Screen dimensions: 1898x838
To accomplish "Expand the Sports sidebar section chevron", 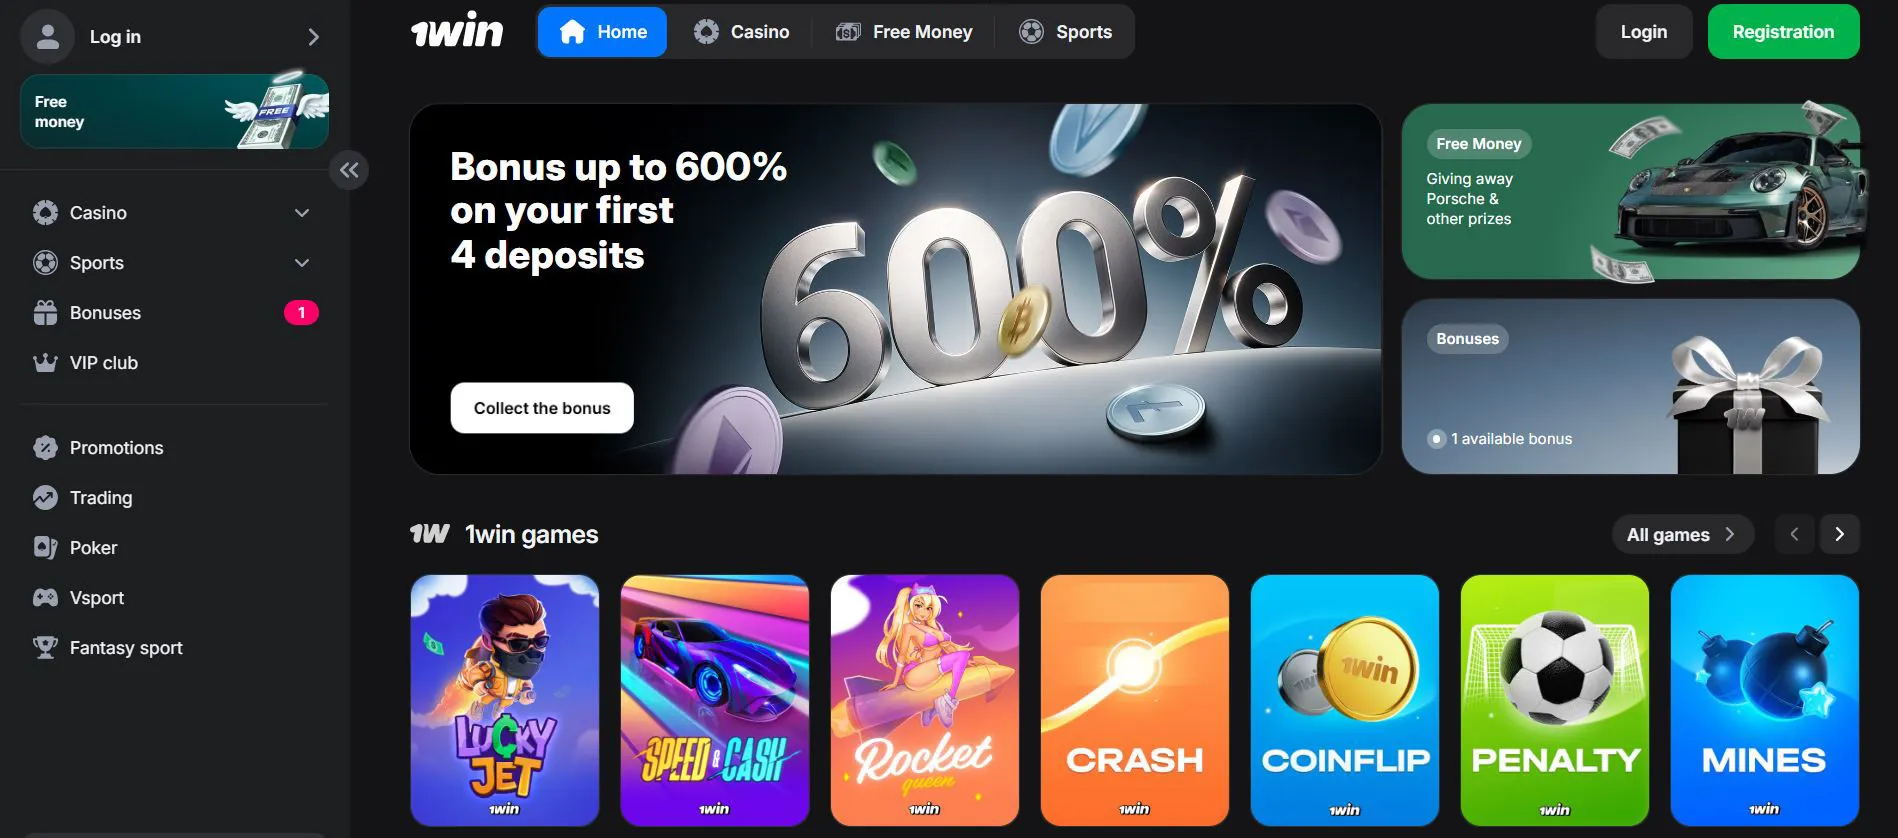I will coord(302,263).
